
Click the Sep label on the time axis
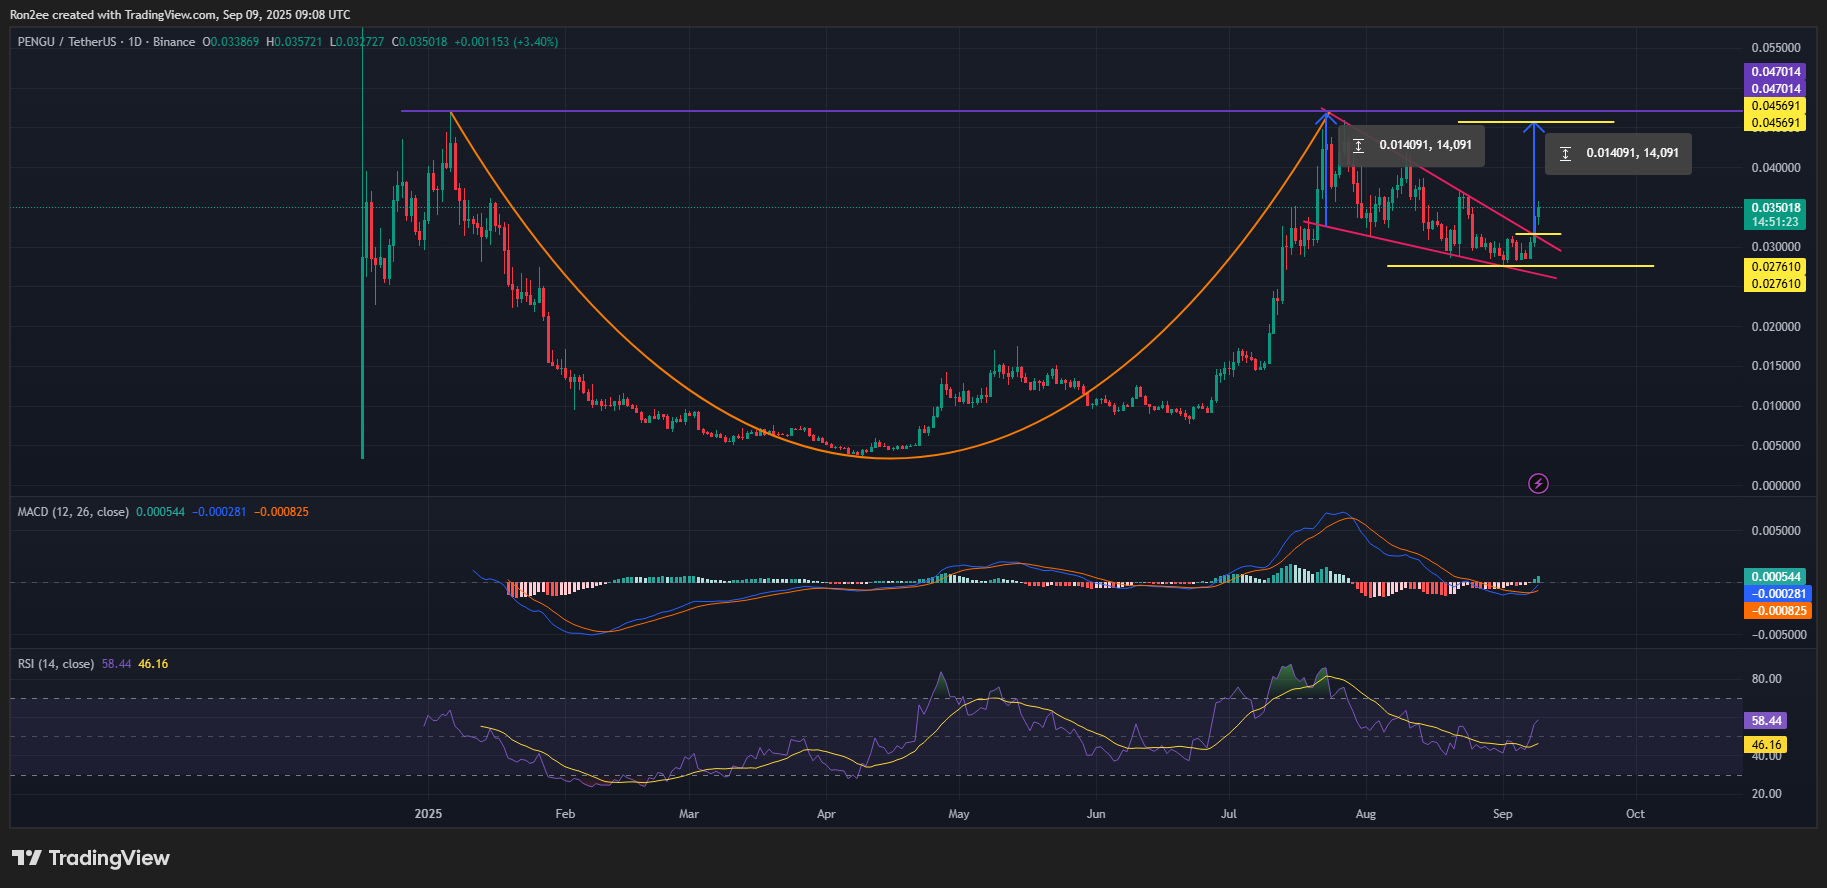click(x=1502, y=814)
